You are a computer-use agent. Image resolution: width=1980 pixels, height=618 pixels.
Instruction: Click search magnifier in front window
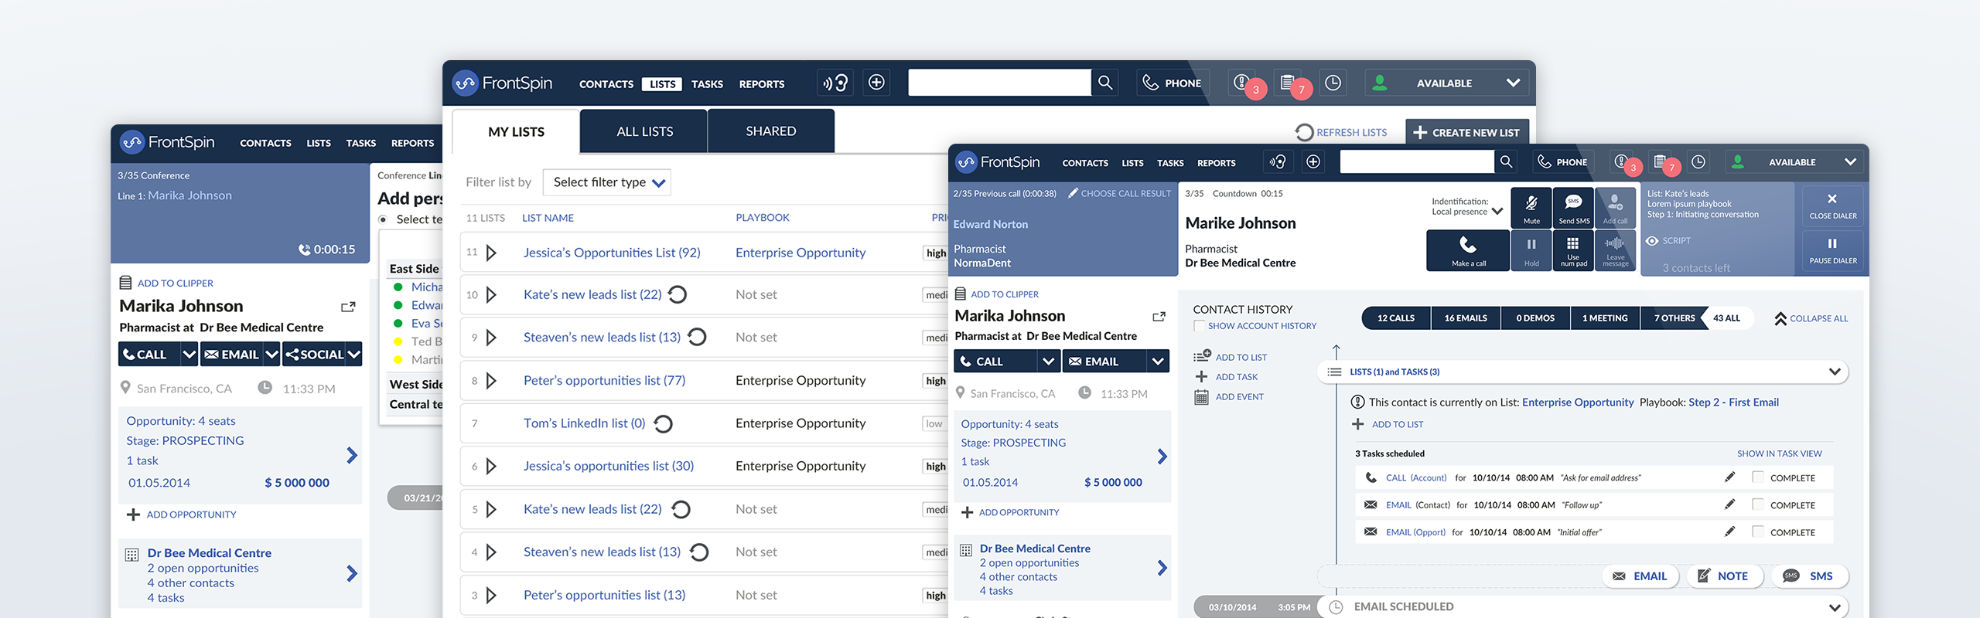(x=1505, y=162)
